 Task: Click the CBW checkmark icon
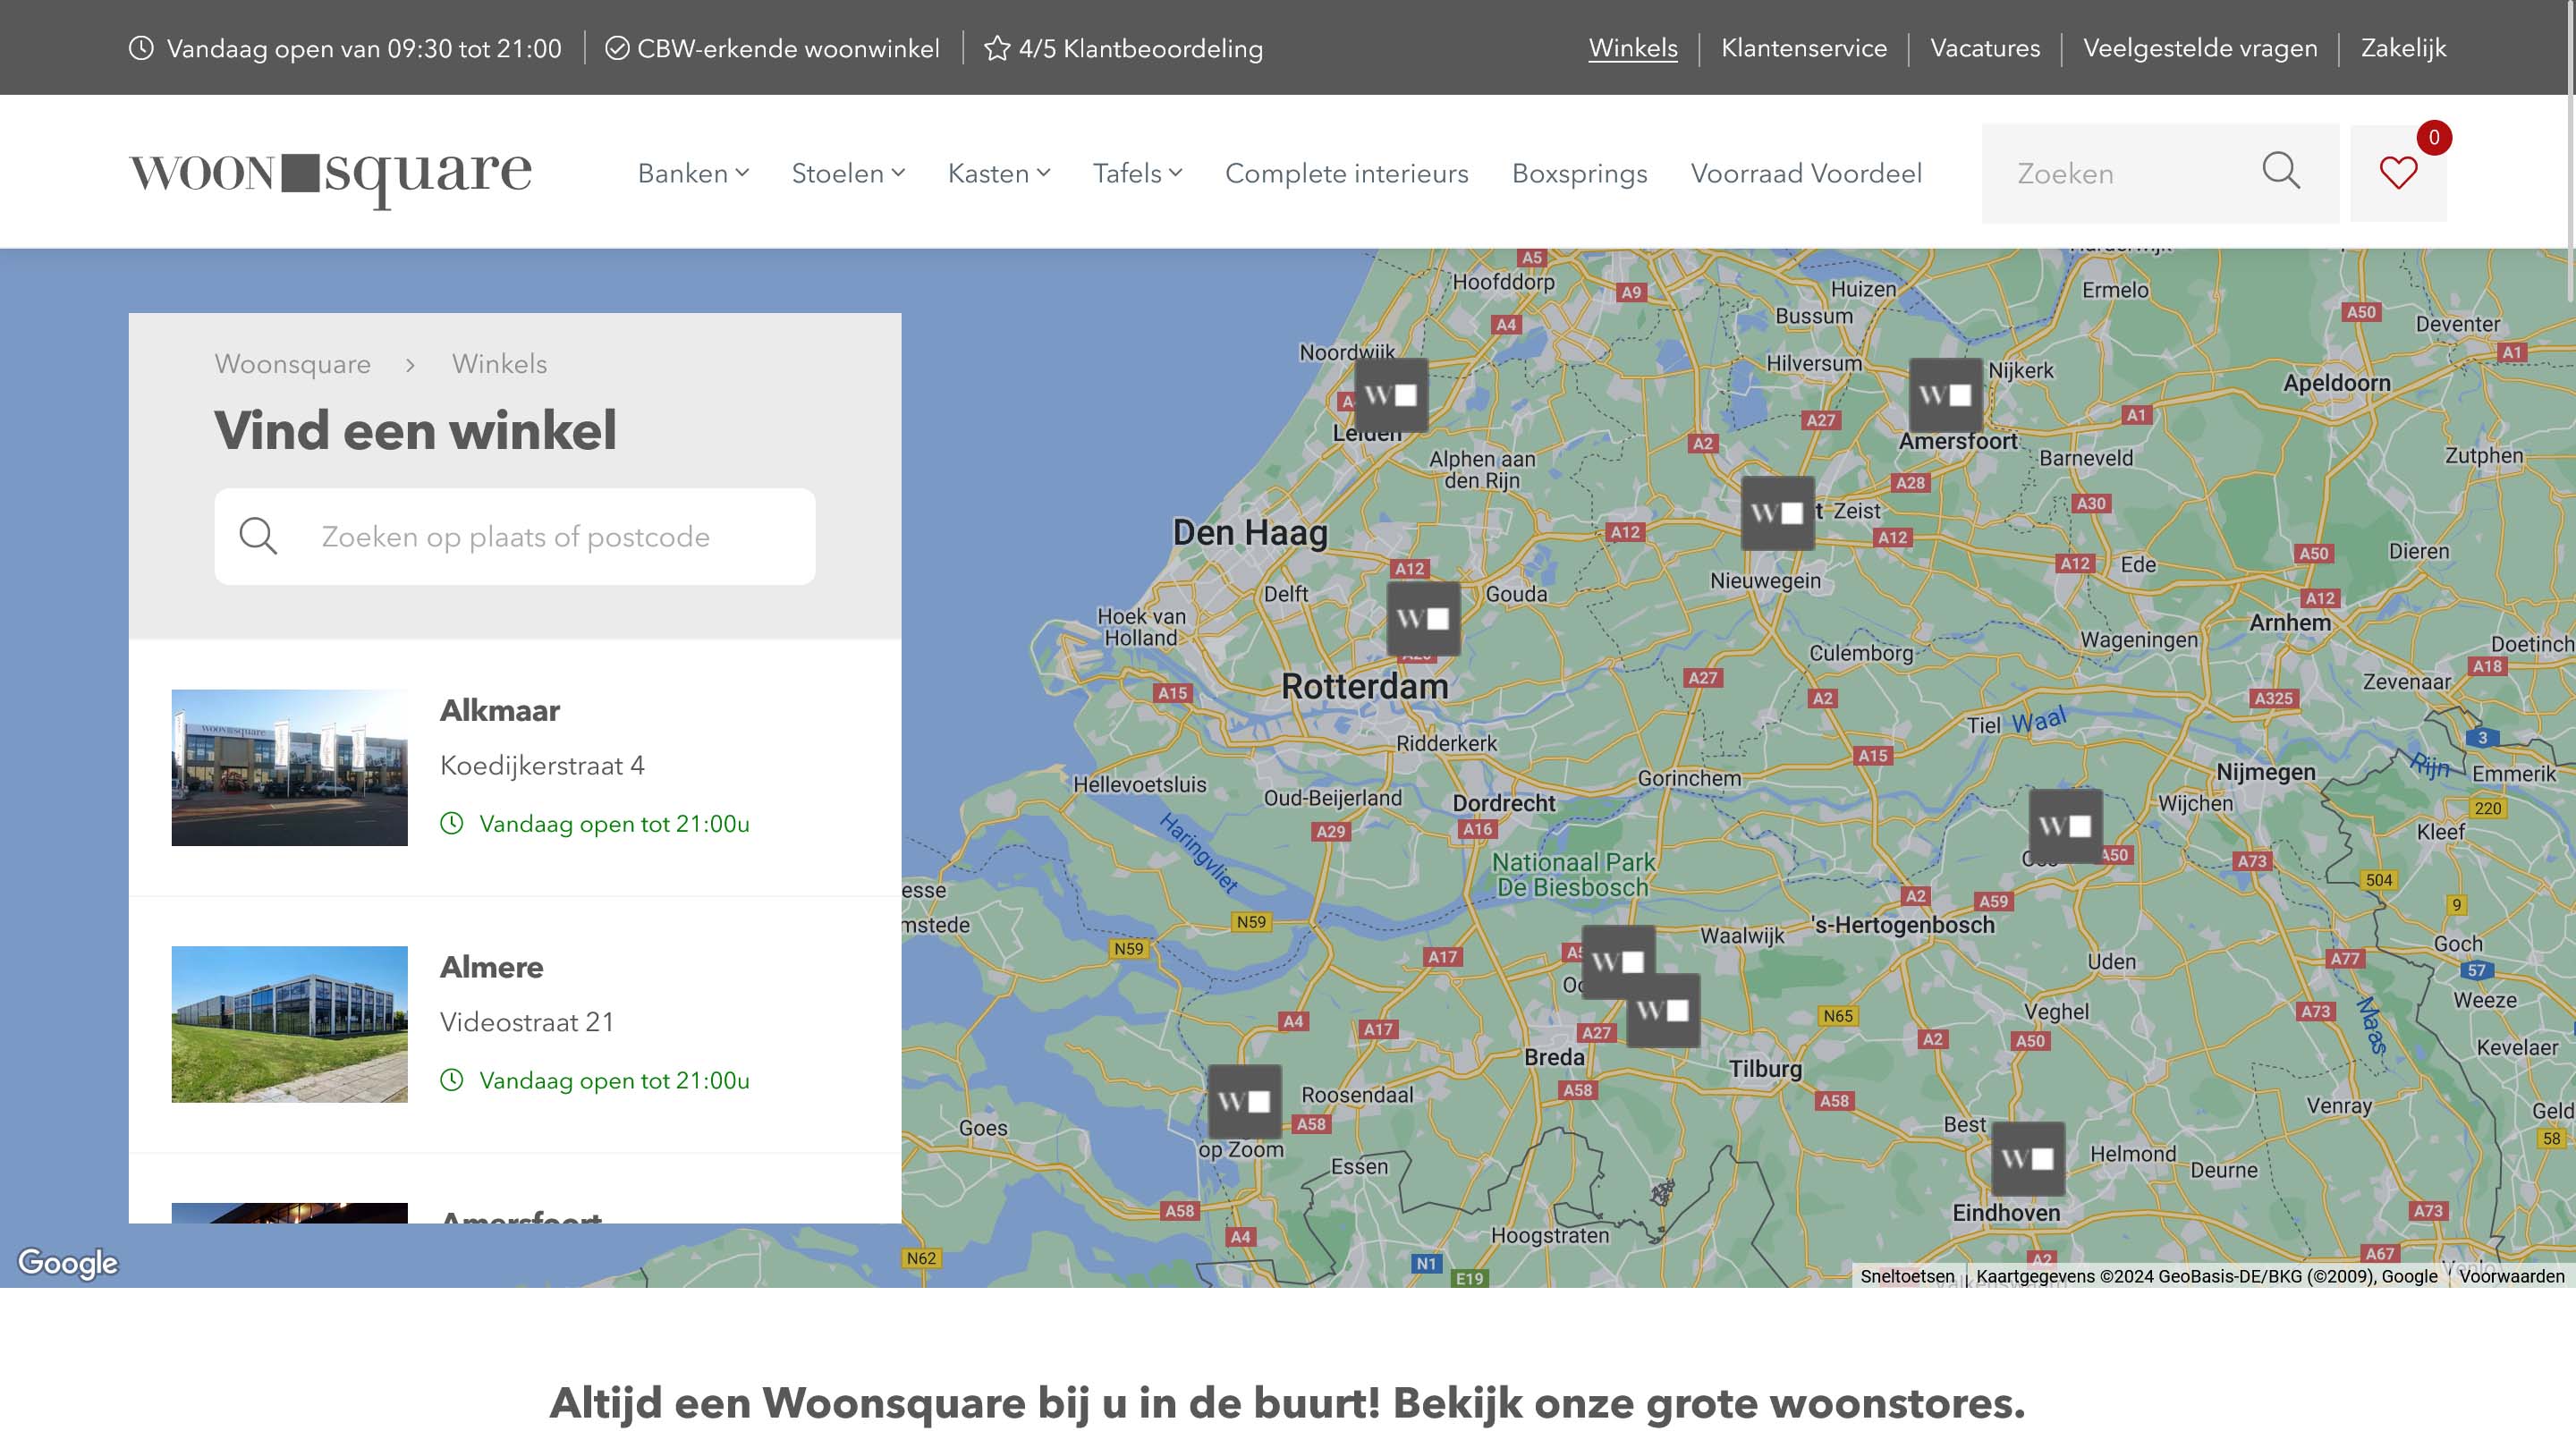click(x=617, y=48)
